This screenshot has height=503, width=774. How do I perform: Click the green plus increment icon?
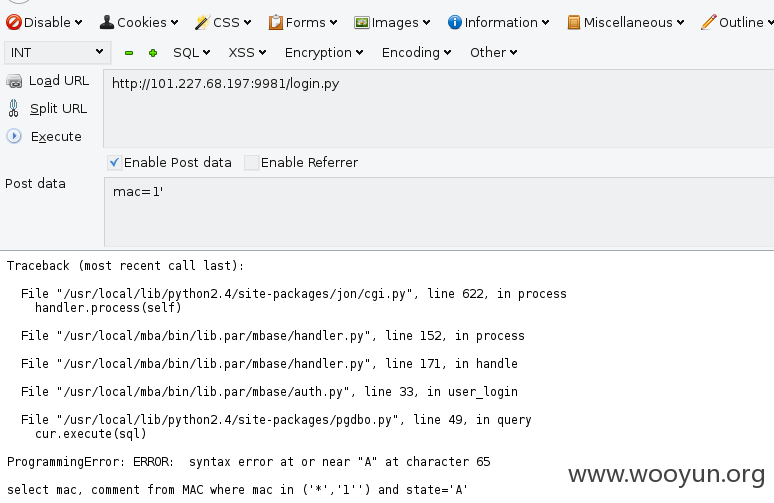point(153,53)
